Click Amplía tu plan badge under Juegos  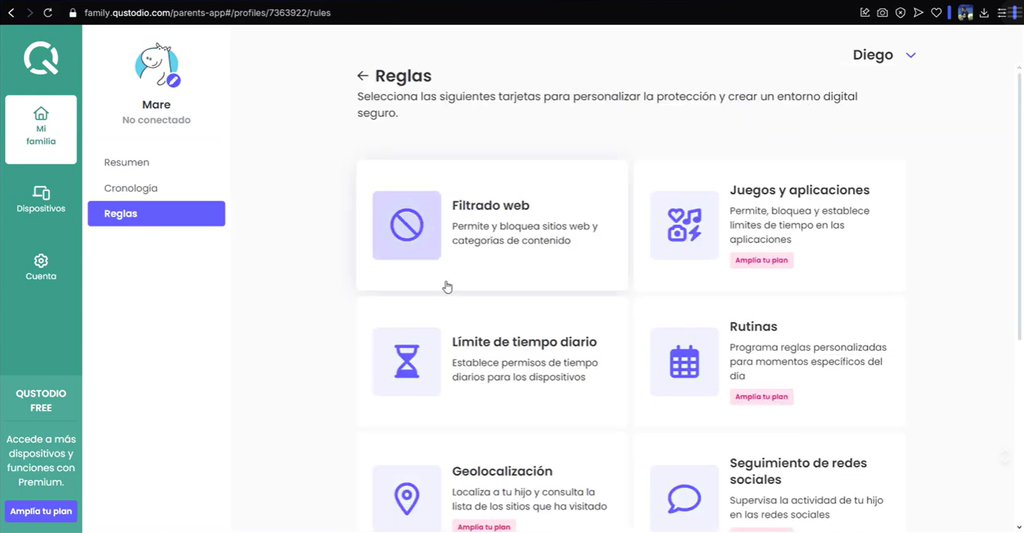[x=761, y=260]
